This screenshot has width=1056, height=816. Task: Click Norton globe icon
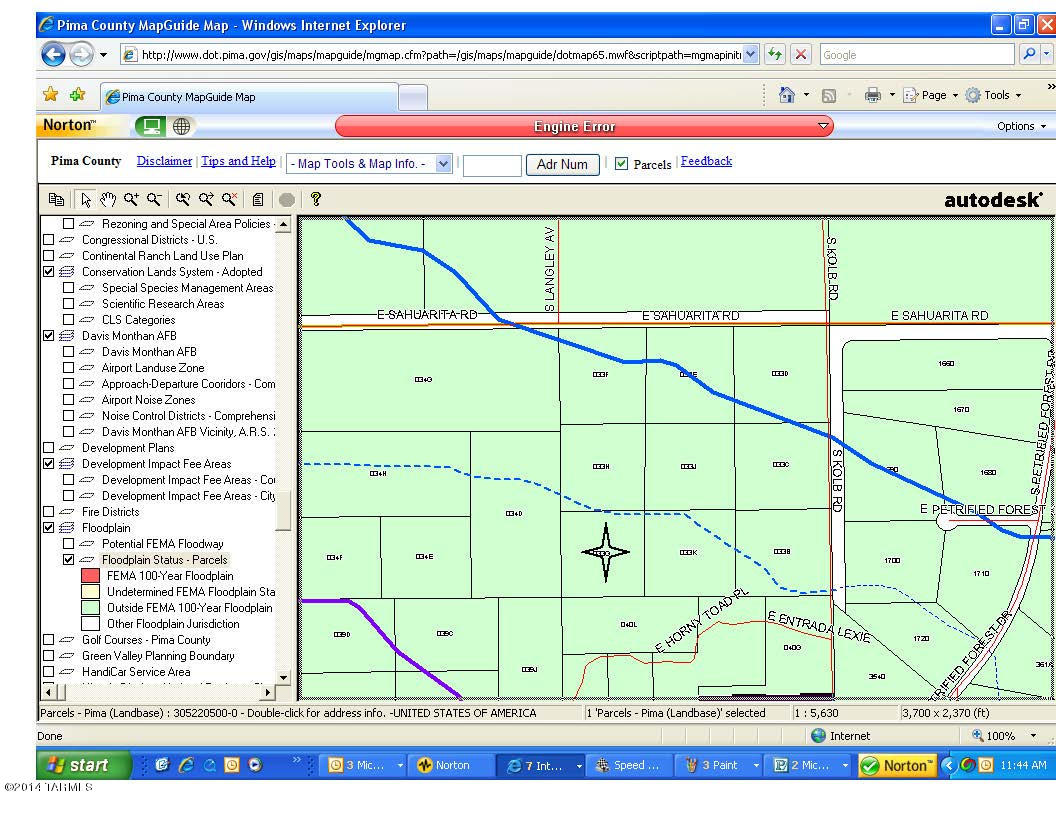pos(181,126)
